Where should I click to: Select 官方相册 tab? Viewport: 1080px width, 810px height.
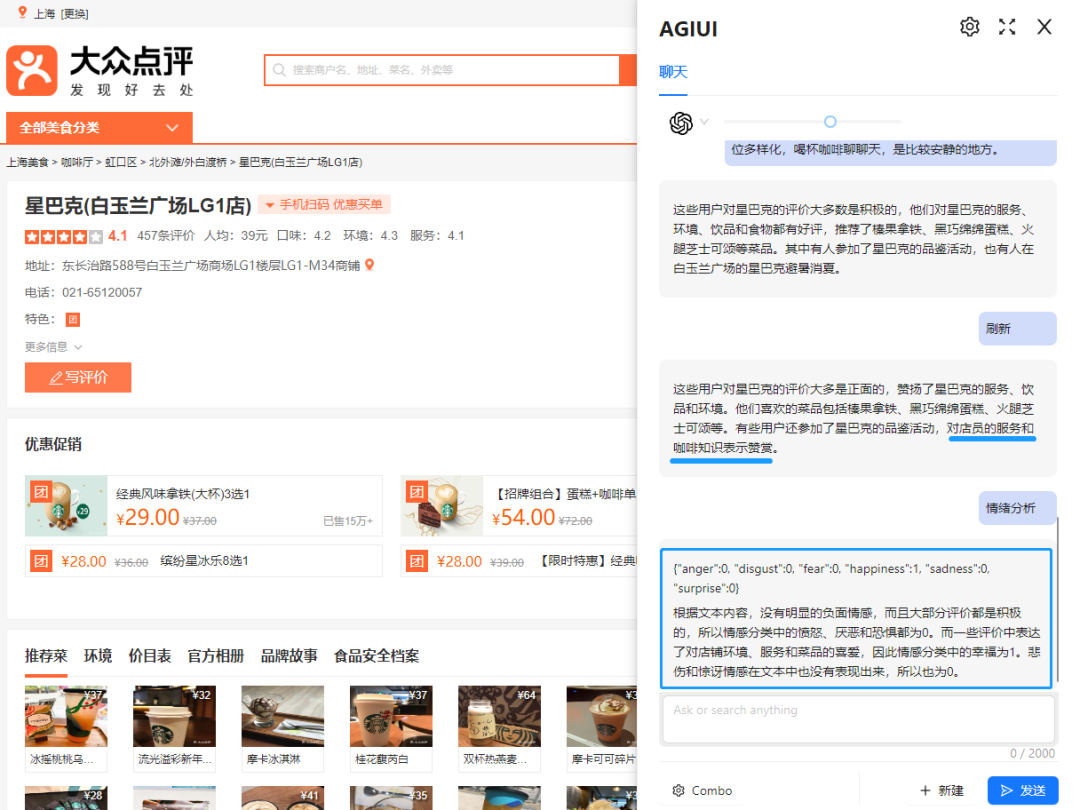[216, 656]
